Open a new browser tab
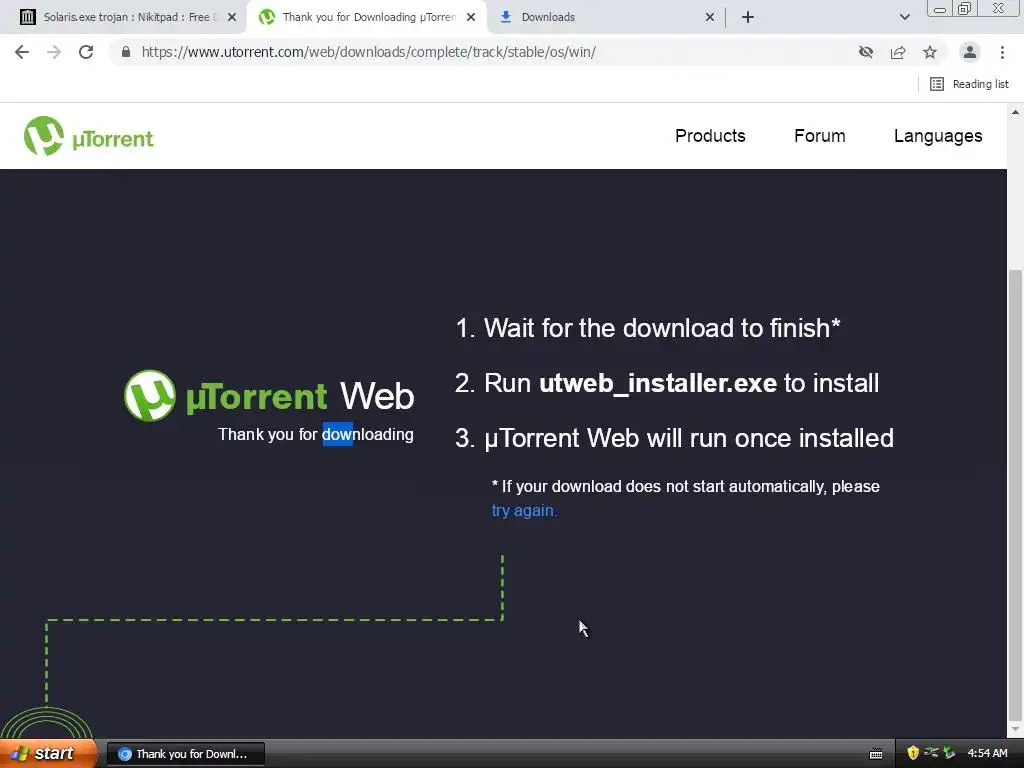This screenshot has width=1024, height=768. click(x=748, y=17)
